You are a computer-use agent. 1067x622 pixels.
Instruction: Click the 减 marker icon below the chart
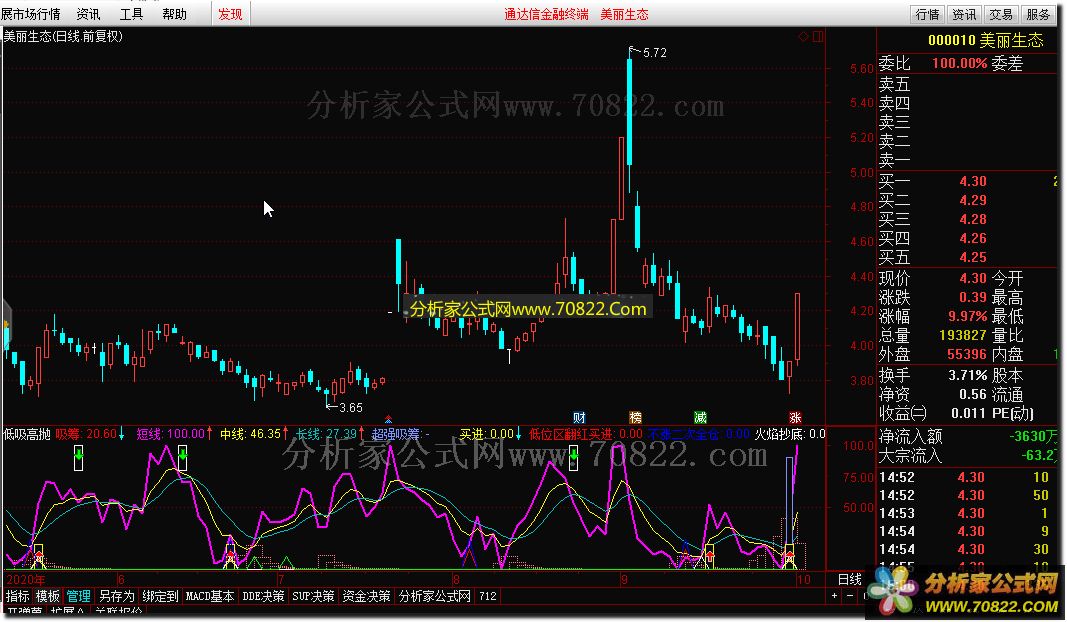(700, 418)
